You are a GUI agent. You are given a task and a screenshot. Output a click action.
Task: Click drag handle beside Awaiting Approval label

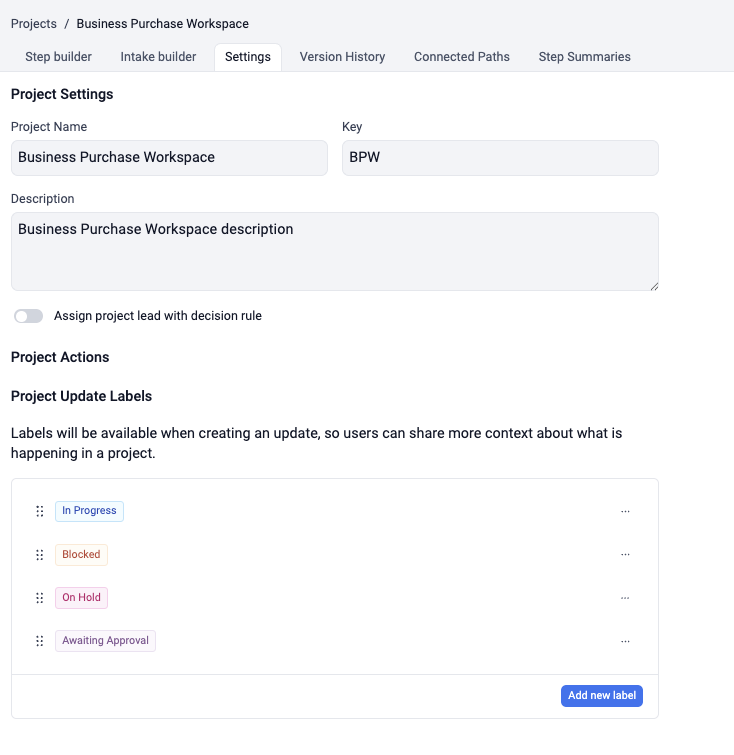(x=40, y=641)
